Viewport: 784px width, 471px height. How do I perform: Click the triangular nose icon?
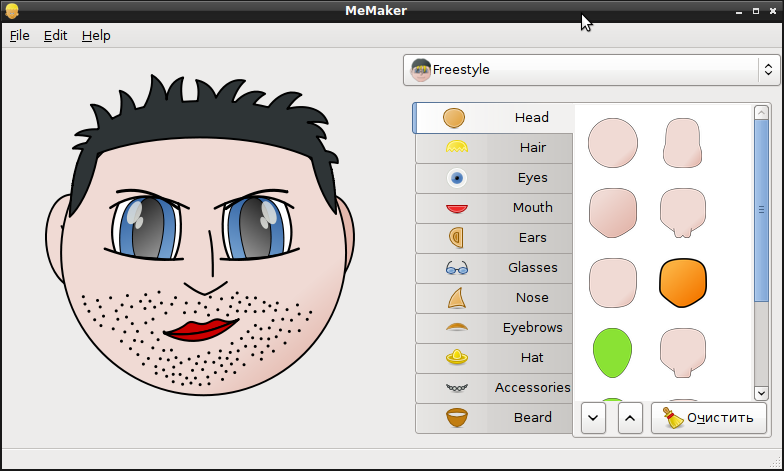click(x=457, y=298)
